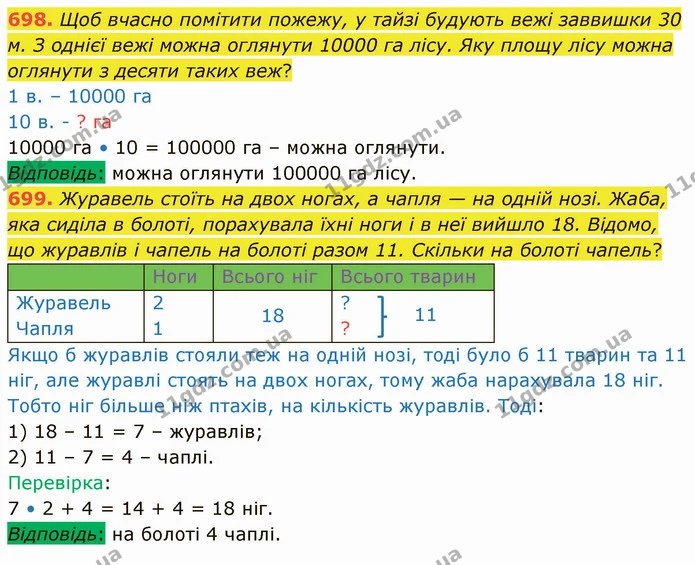Select the green Відповідь label under problem 699

pos(56,534)
